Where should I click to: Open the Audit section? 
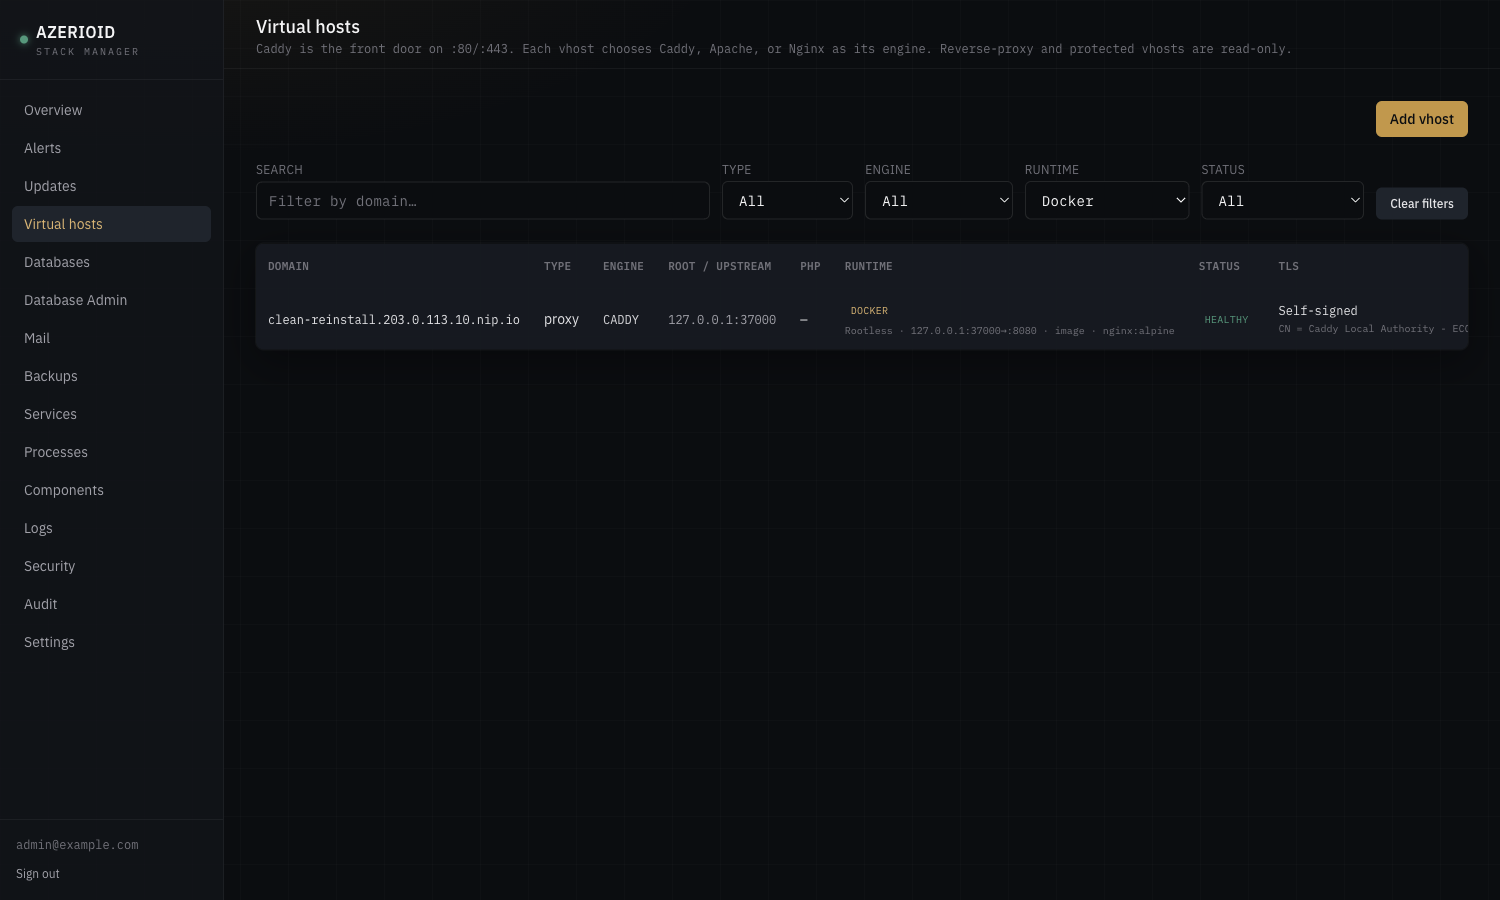point(111,604)
